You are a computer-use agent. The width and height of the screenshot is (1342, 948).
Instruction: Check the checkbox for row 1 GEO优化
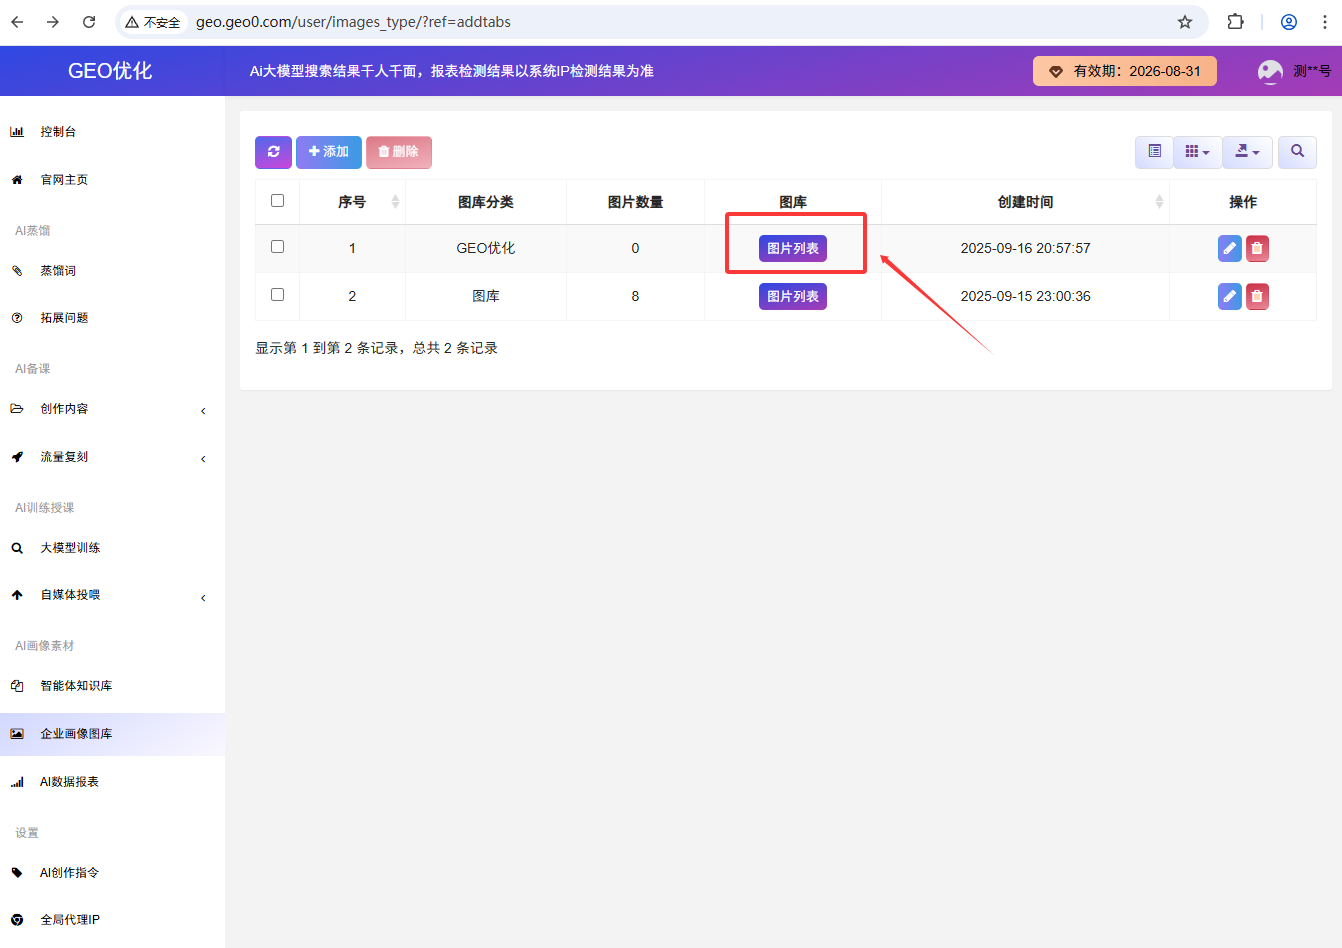[x=278, y=247]
